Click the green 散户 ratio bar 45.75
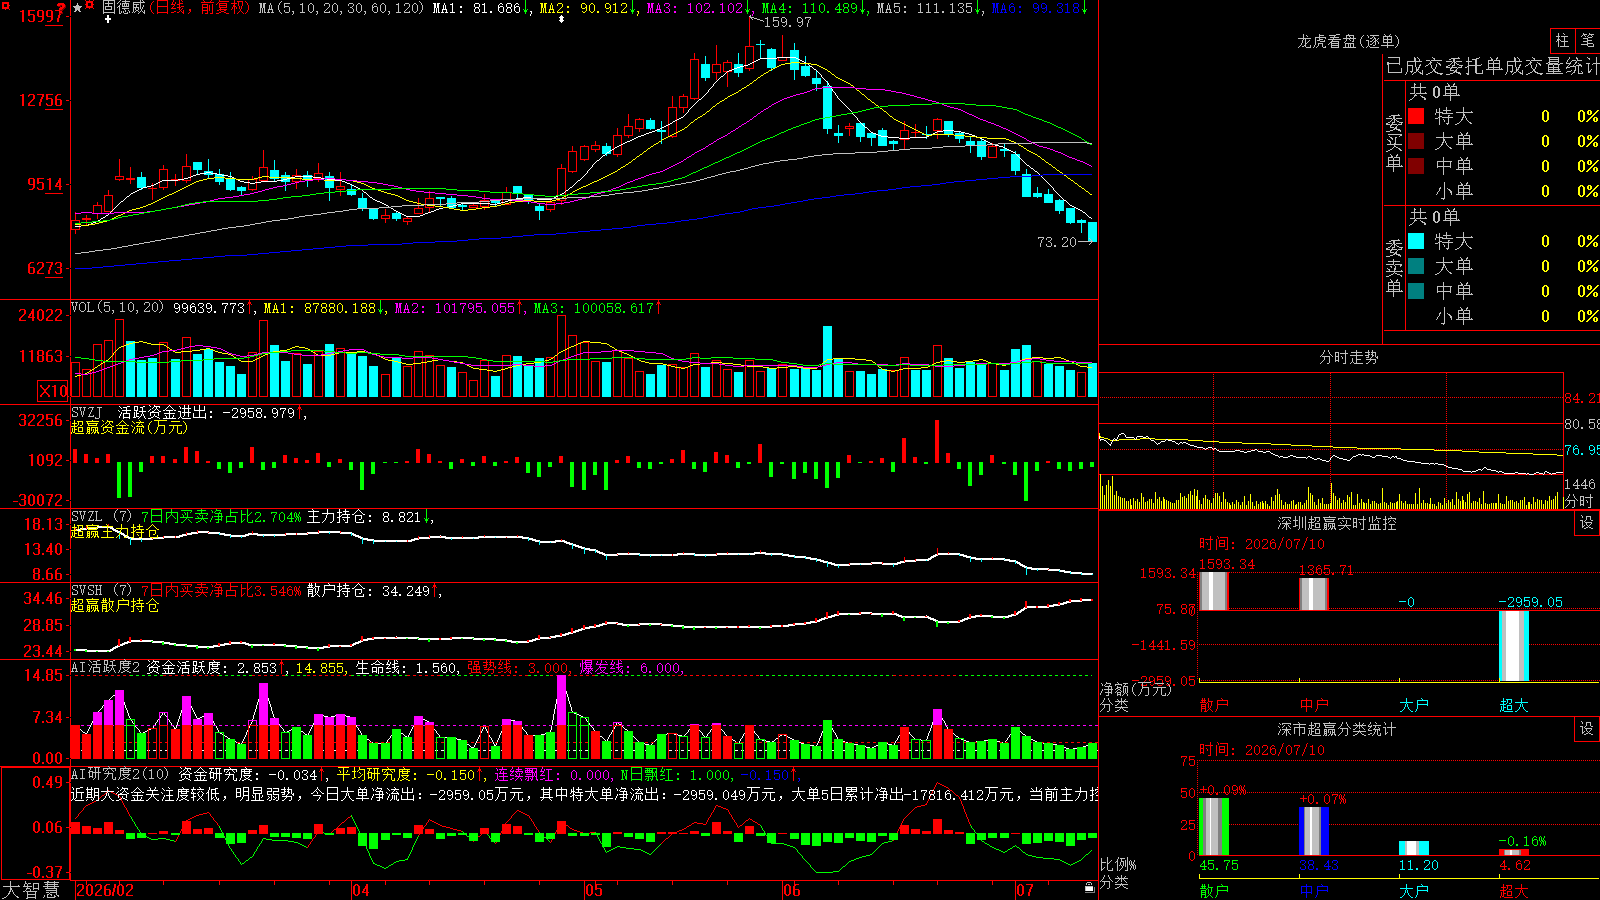The width and height of the screenshot is (1600, 900). point(1213,826)
